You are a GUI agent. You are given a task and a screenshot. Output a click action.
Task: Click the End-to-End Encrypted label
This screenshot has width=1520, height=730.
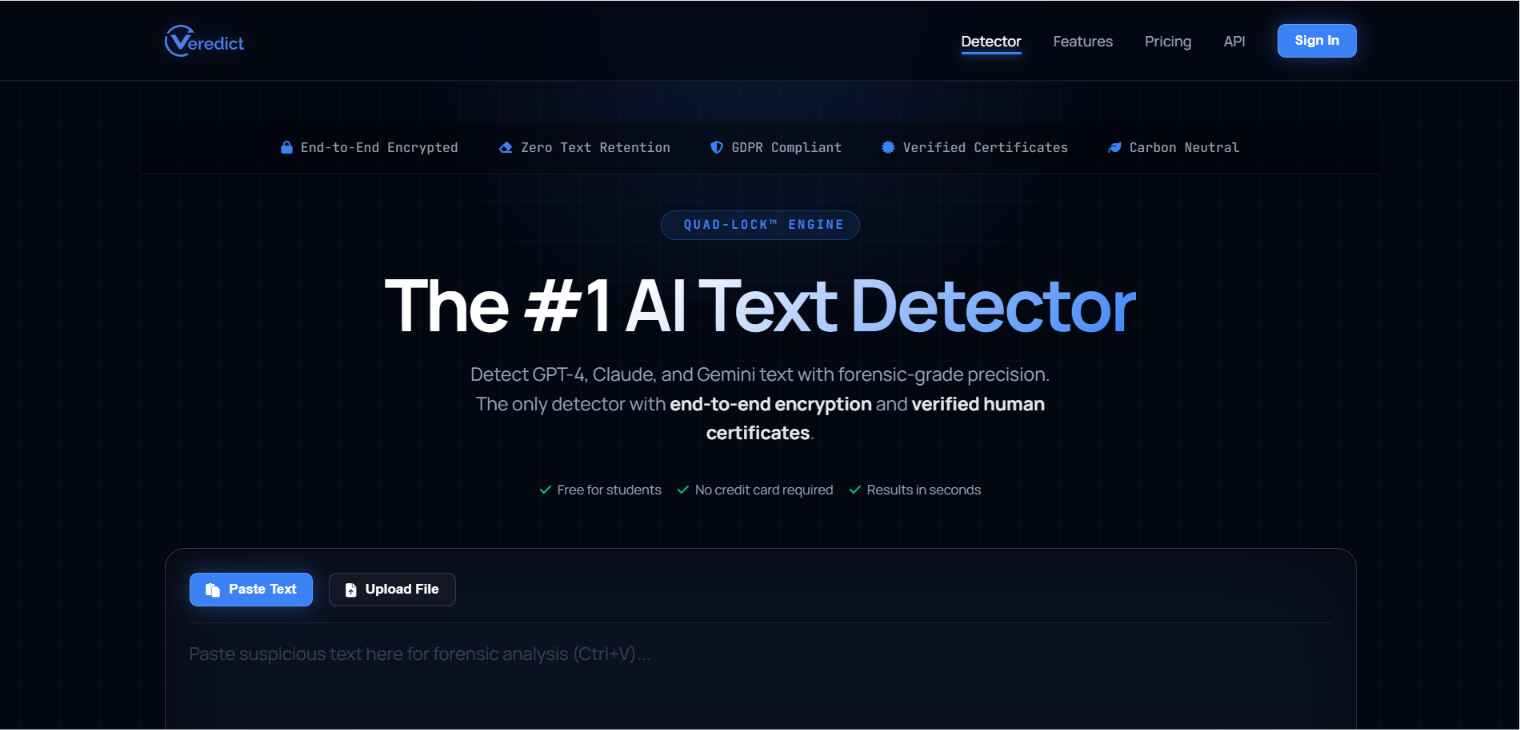(x=379, y=147)
